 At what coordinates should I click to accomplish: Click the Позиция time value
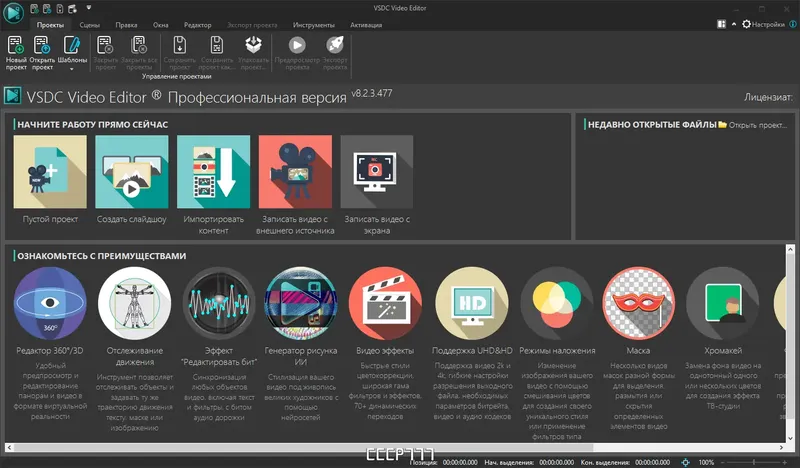point(460,462)
